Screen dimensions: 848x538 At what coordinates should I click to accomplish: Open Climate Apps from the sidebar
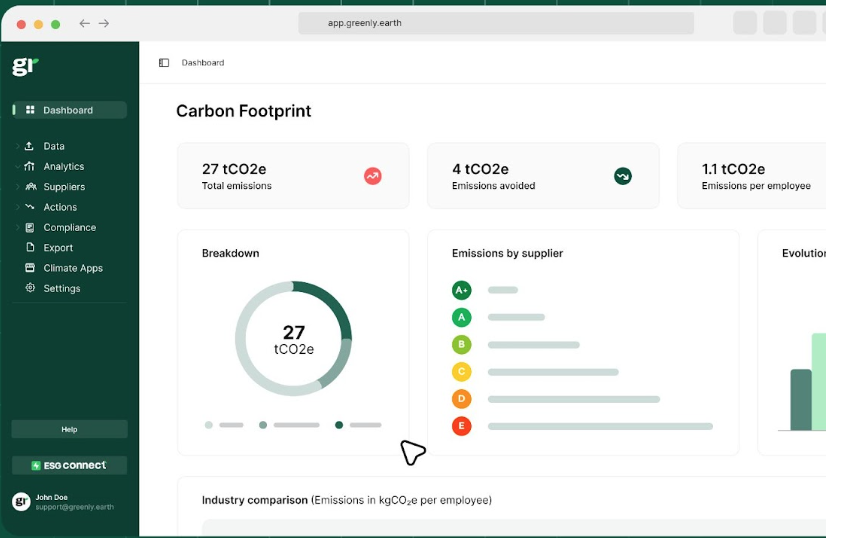click(x=72, y=268)
